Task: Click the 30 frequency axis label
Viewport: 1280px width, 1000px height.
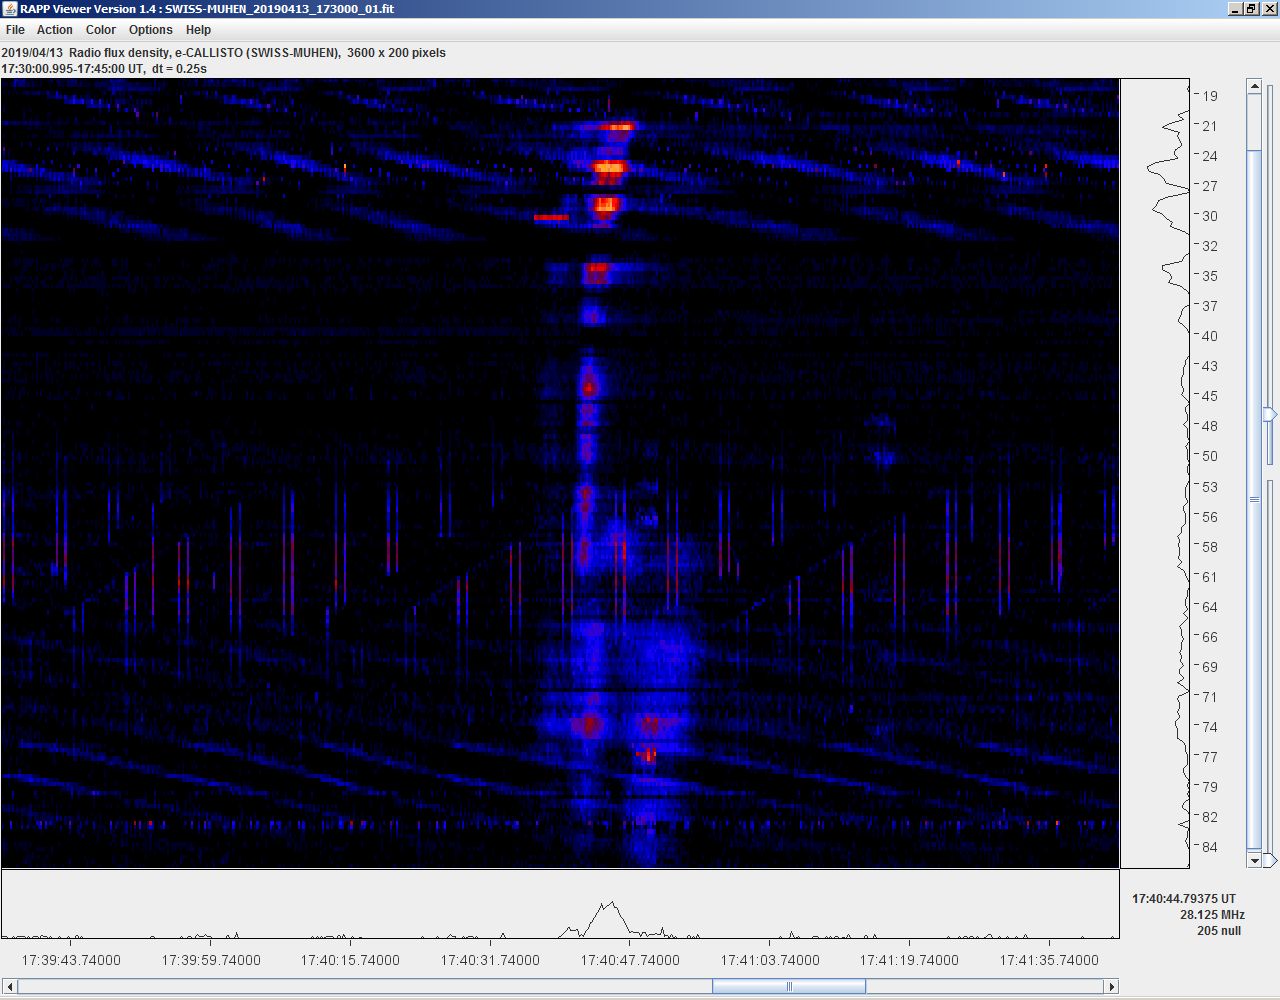Action: pyautogui.click(x=1210, y=216)
